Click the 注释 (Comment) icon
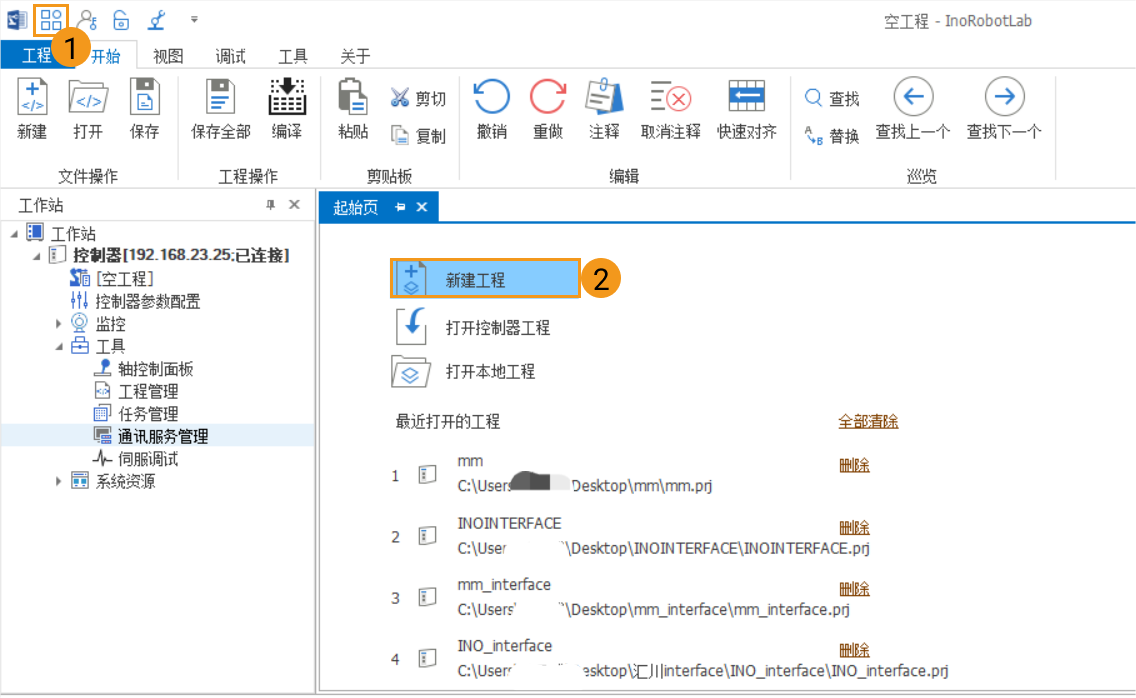 pos(604,98)
